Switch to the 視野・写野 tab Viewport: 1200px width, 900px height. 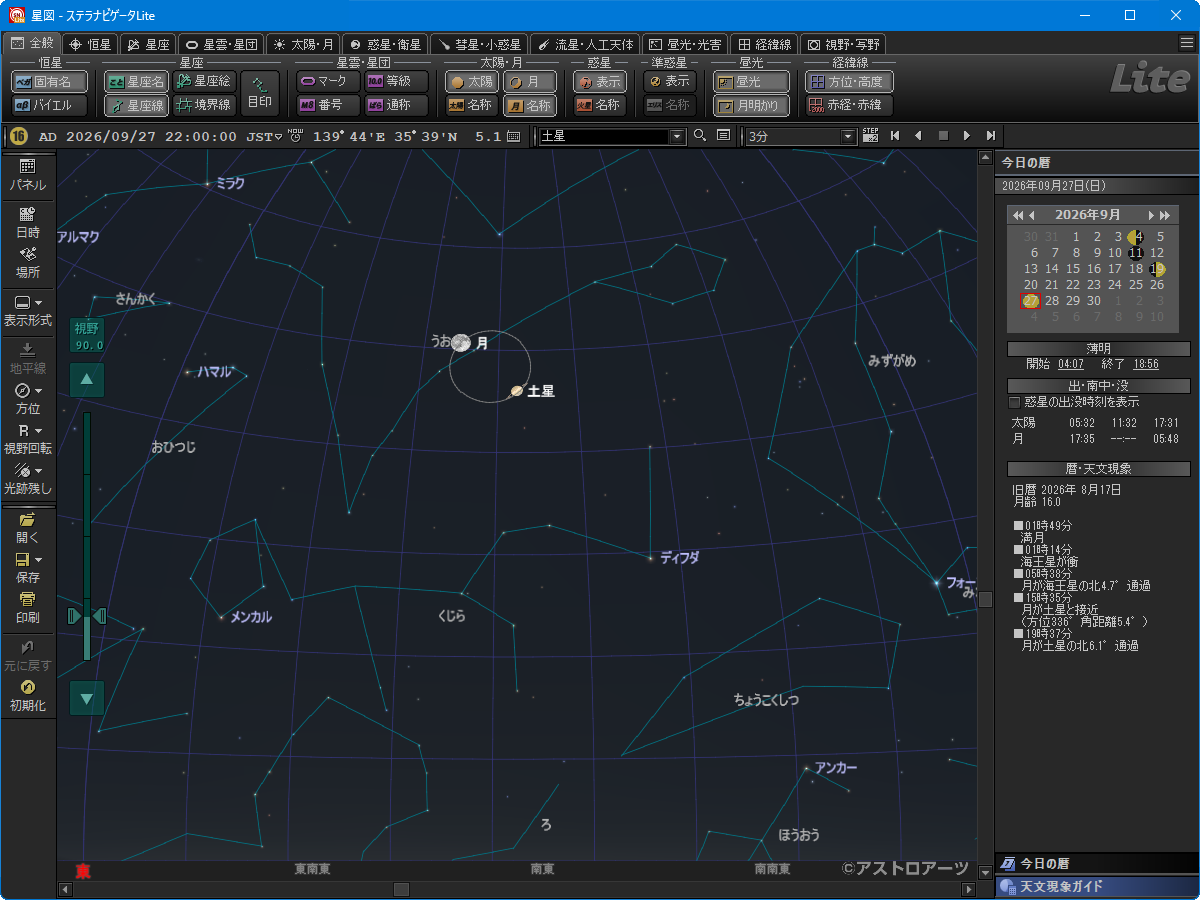point(843,44)
